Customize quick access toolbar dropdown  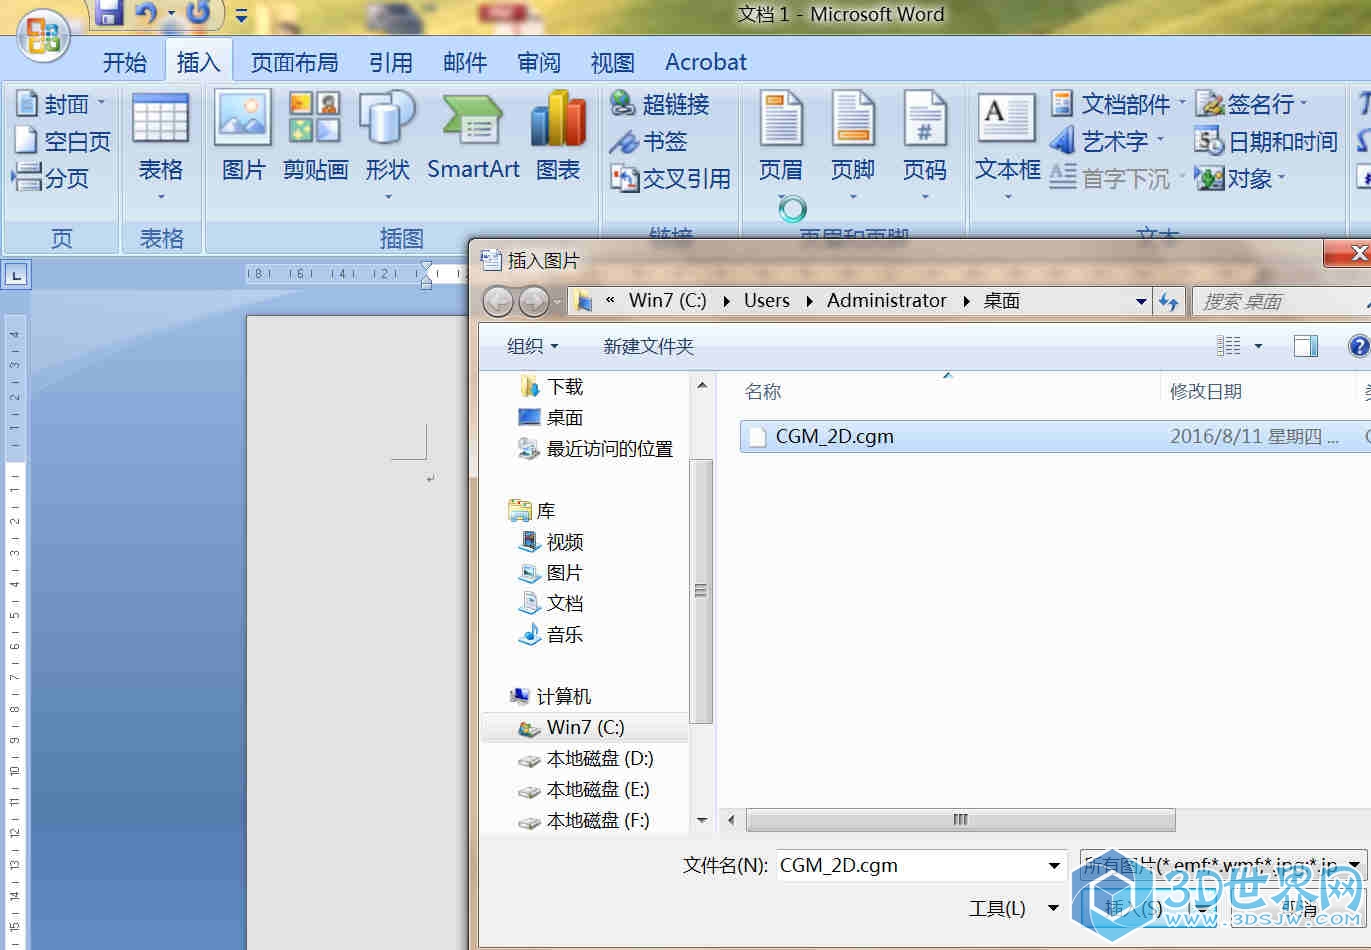tap(241, 15)
